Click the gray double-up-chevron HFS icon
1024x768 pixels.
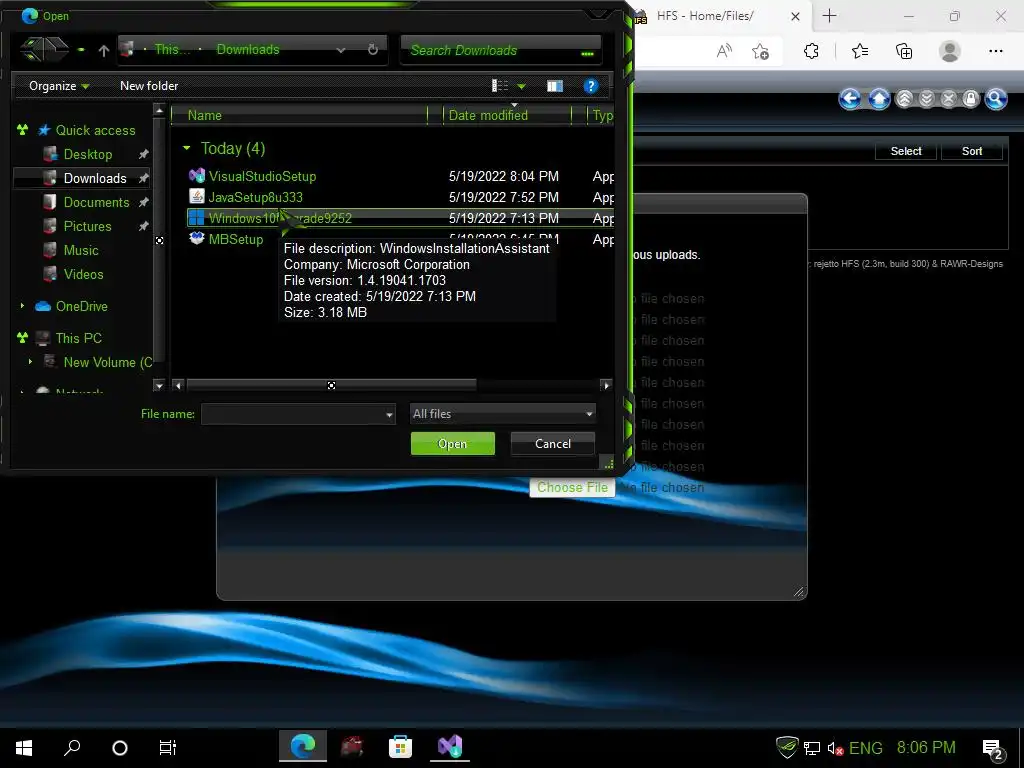tap(904, 99)
